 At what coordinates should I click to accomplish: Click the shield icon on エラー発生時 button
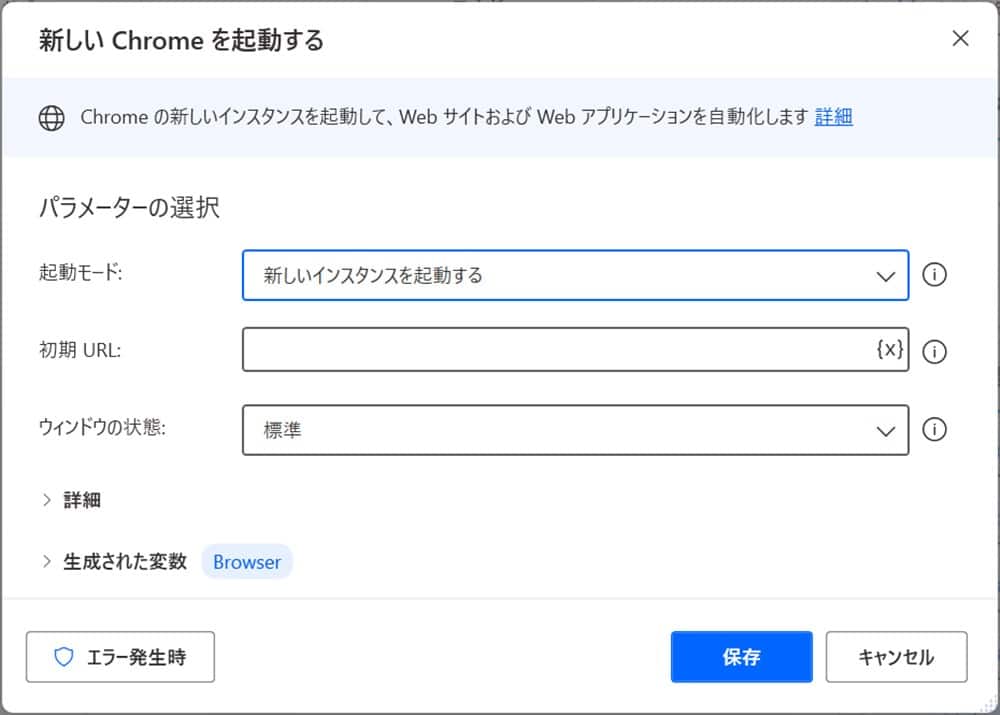point(64,657)
